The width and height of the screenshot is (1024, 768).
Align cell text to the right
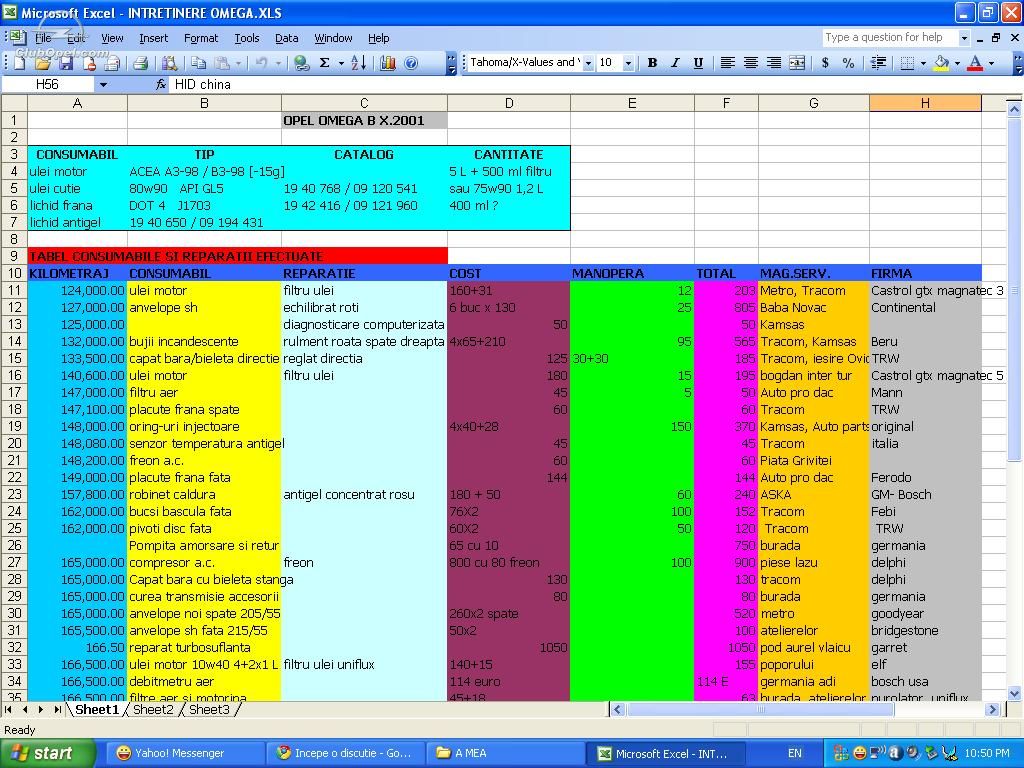[774, 63]
